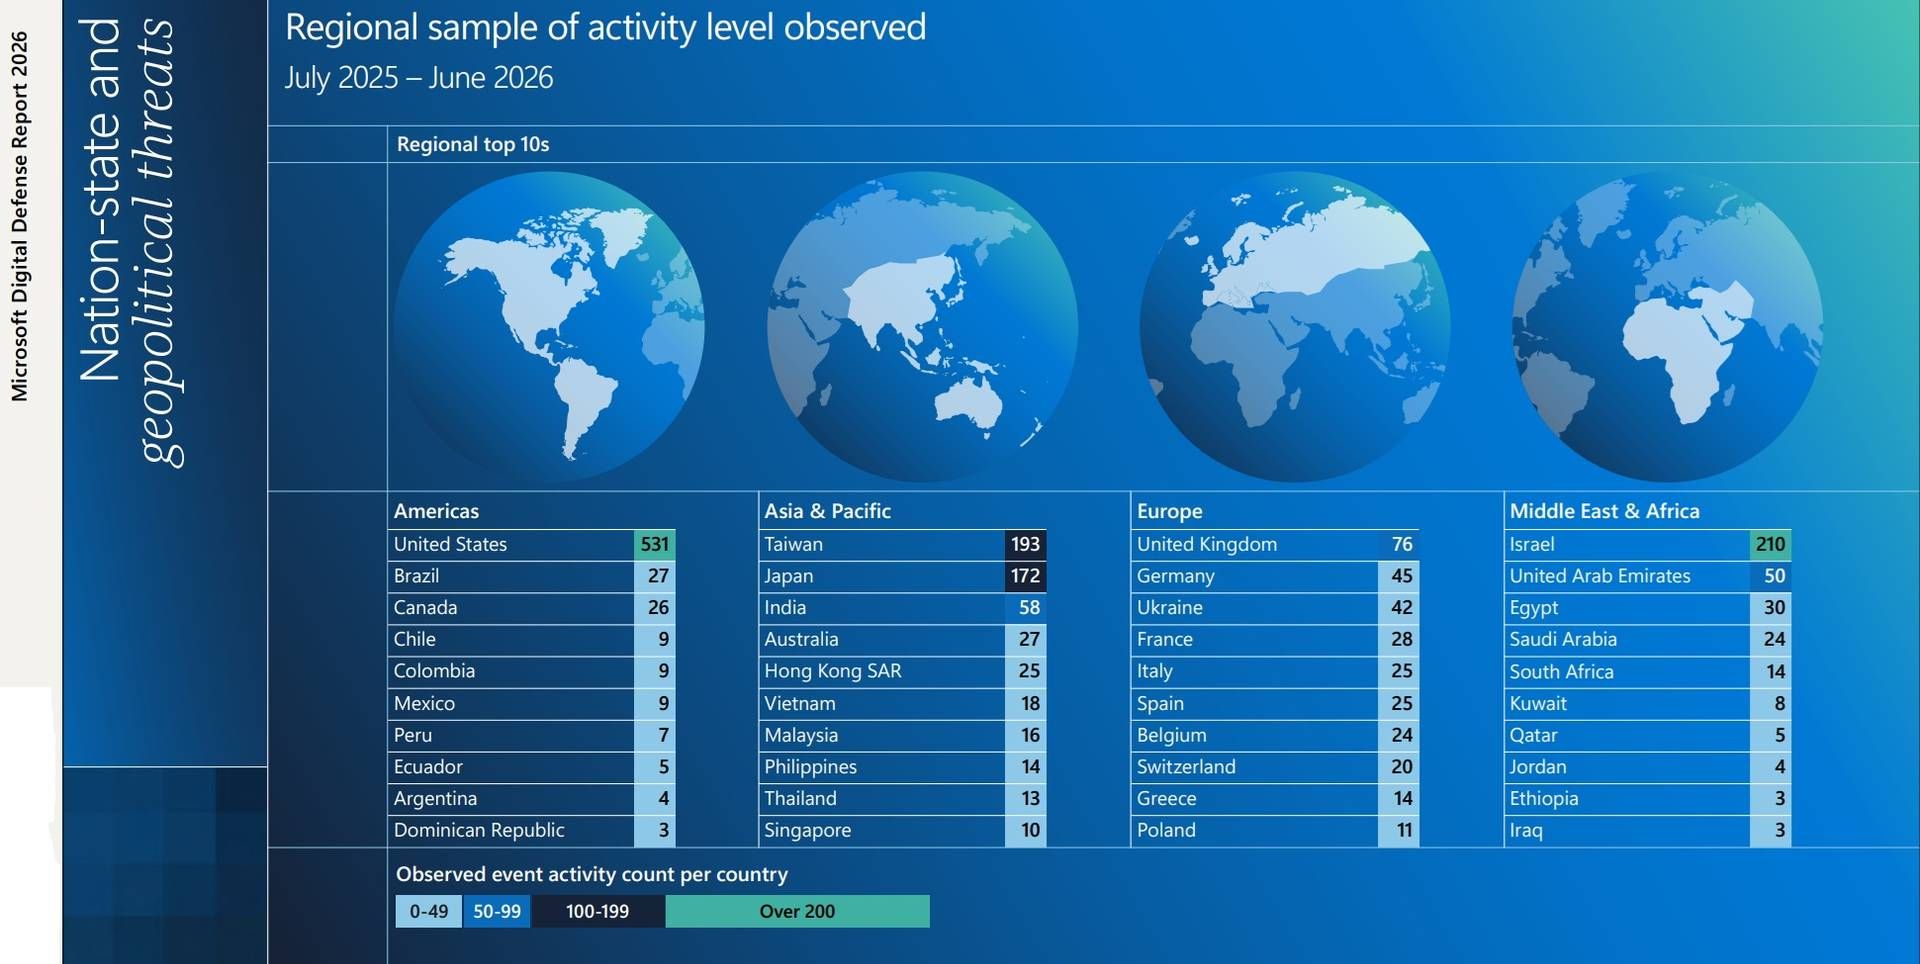Click the 'Americas' column header

(x=436, y=511)
